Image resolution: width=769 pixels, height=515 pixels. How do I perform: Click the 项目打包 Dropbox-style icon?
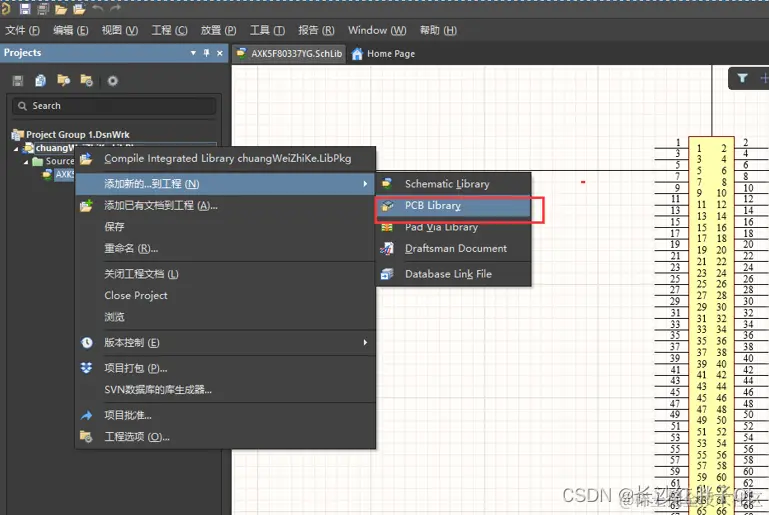click(86, 368)
